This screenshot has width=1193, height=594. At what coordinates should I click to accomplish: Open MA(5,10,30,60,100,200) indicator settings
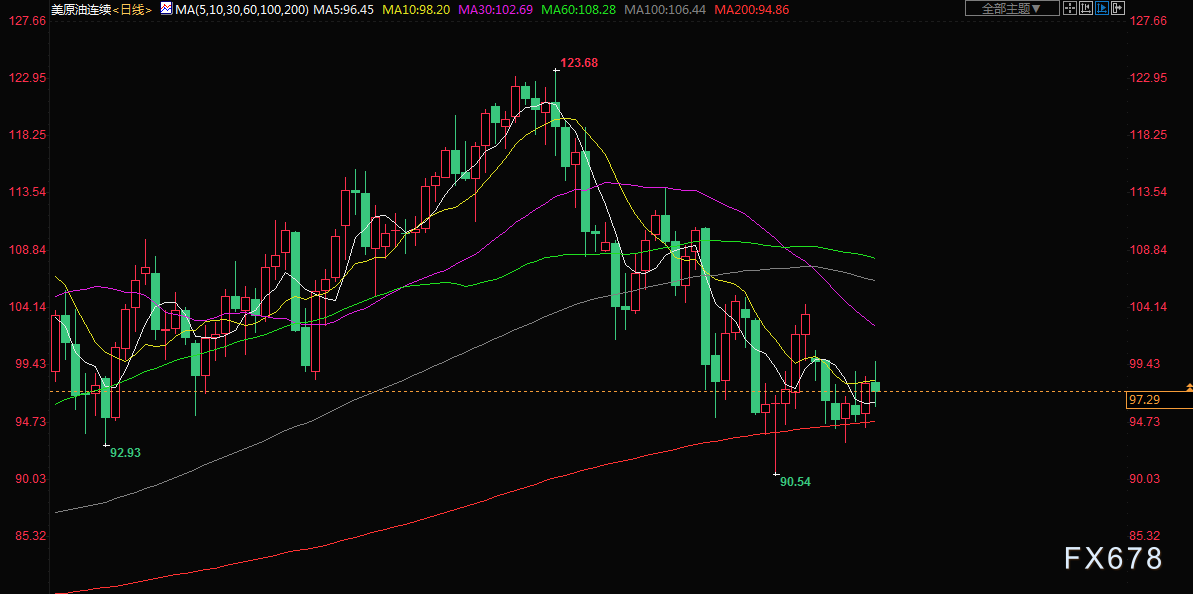click(241, 9)
